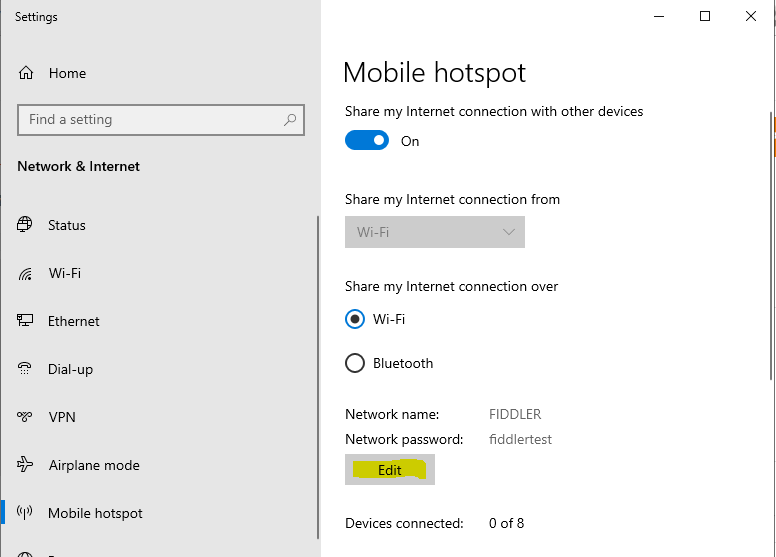Click the magnifier search icon

[x=290, y=120]
